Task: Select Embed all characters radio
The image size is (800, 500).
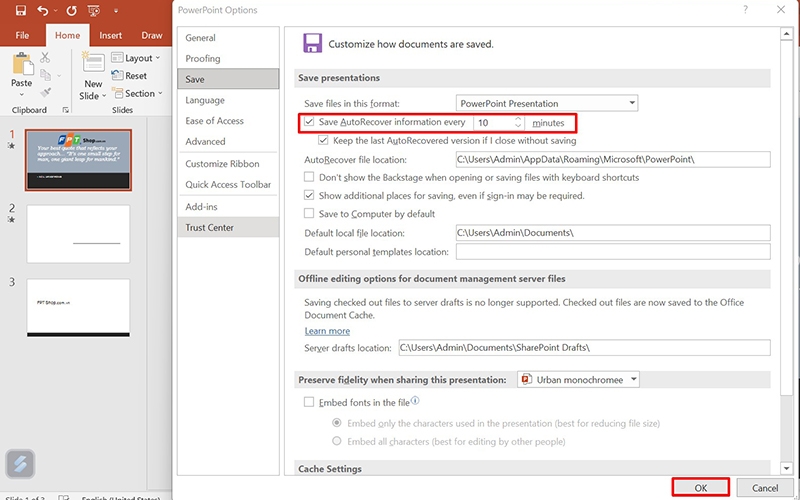Action: 337,441
